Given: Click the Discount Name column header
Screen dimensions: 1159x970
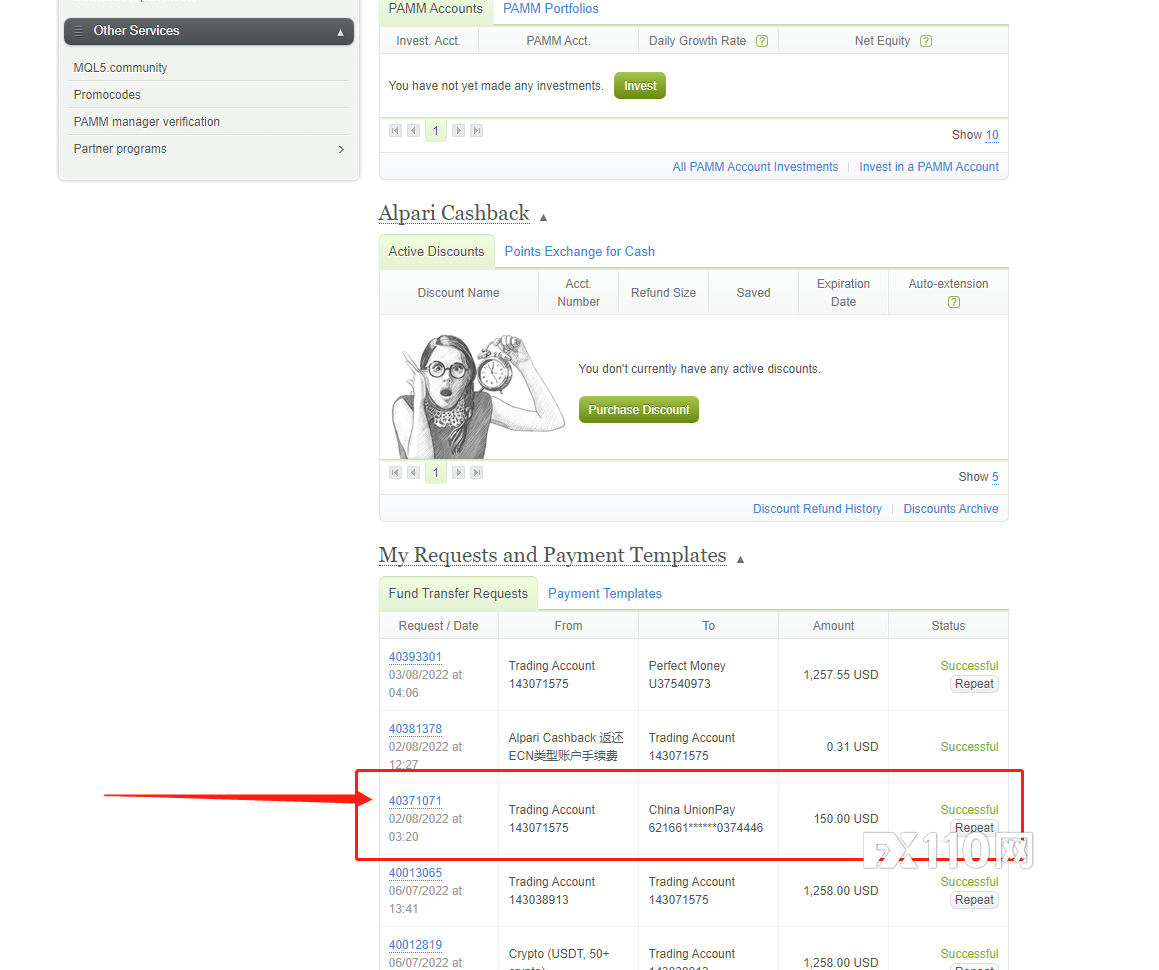Looking at the screenshot, I should tap(458, 293).
